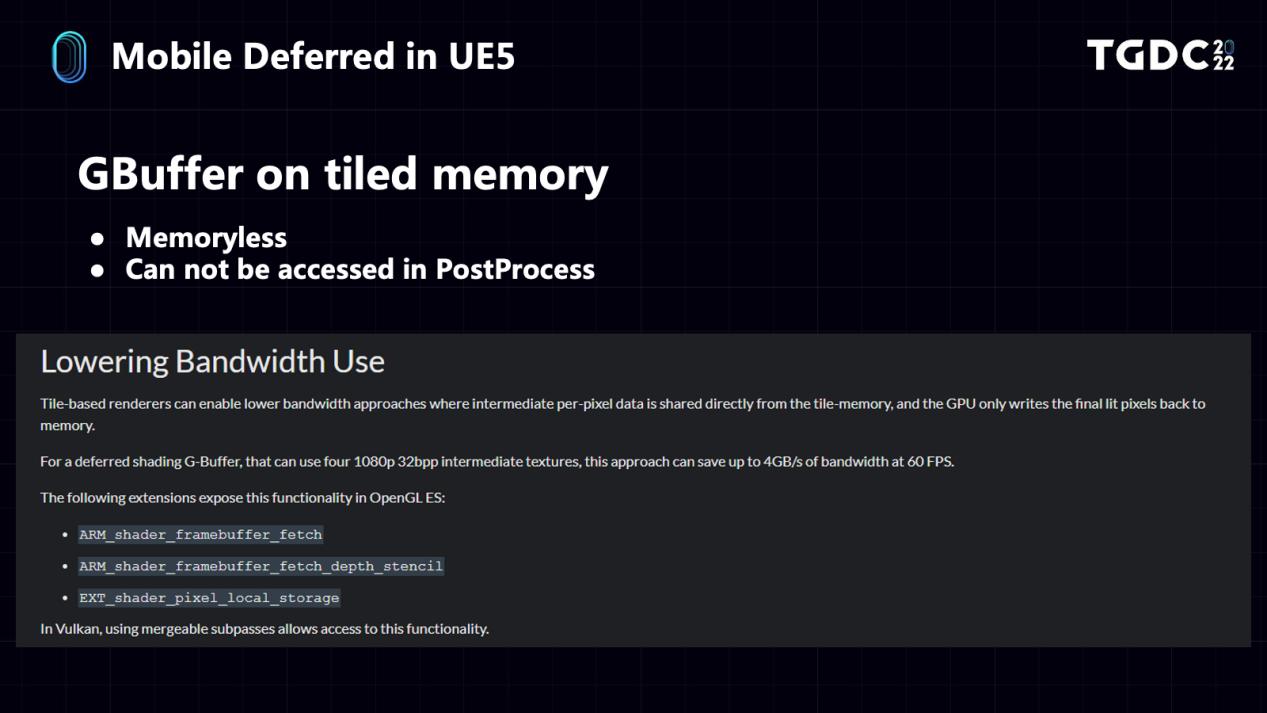Click the Lowering Bandwidth Use heading

click(212, 361)
